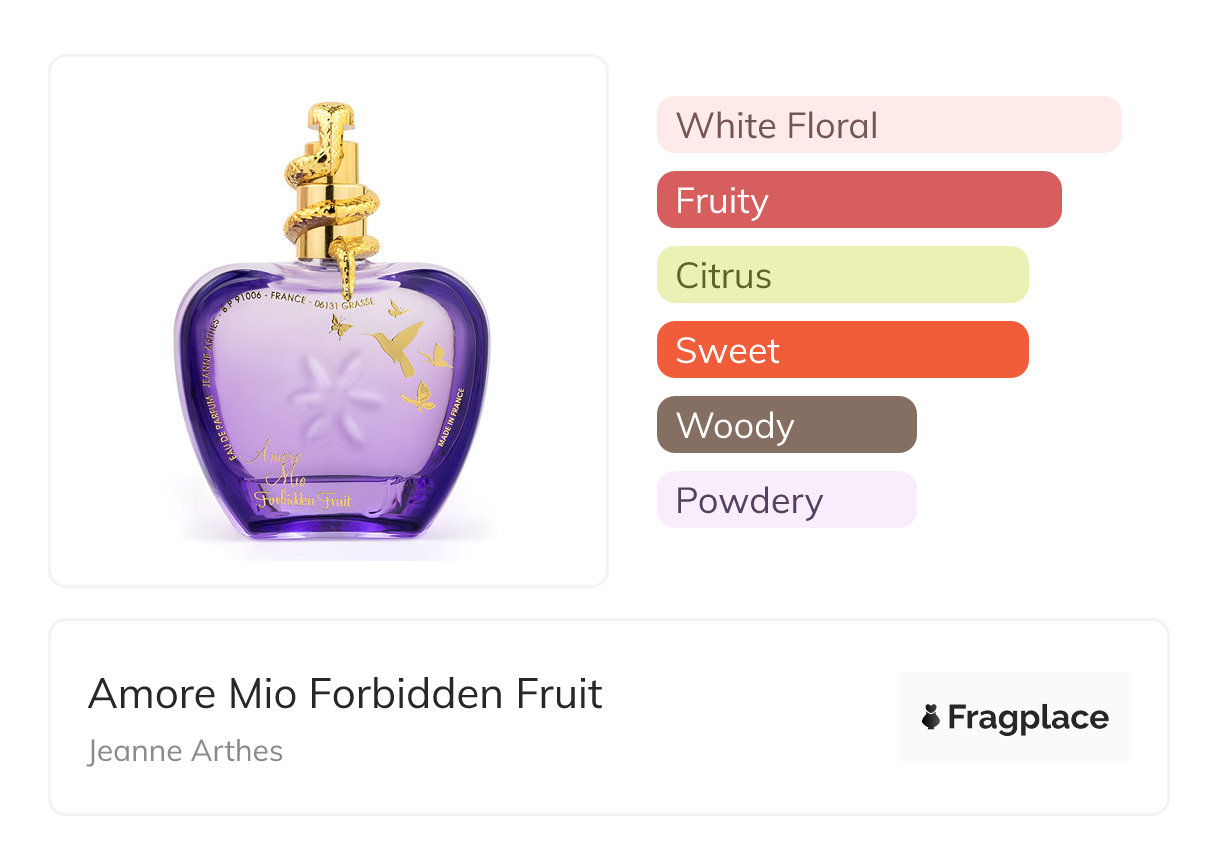Click the Fragplace logo icon
Viewport: 1218px width, 864px height.
click(931, 717)
